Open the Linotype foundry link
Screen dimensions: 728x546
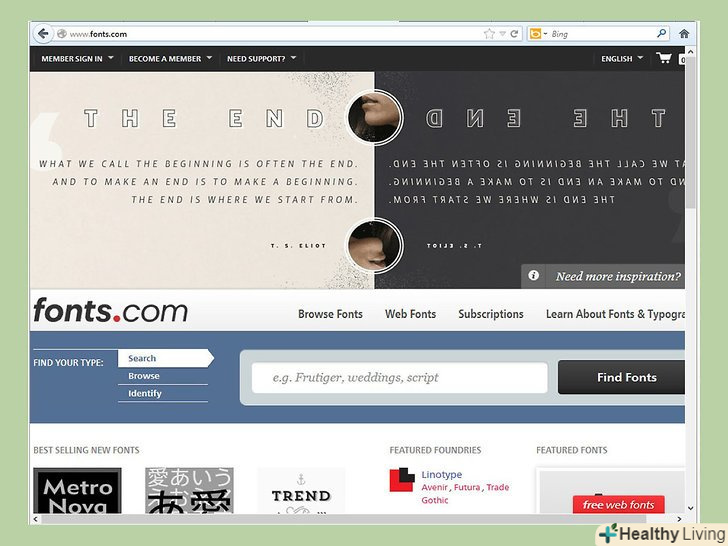(x=442, y=474)
